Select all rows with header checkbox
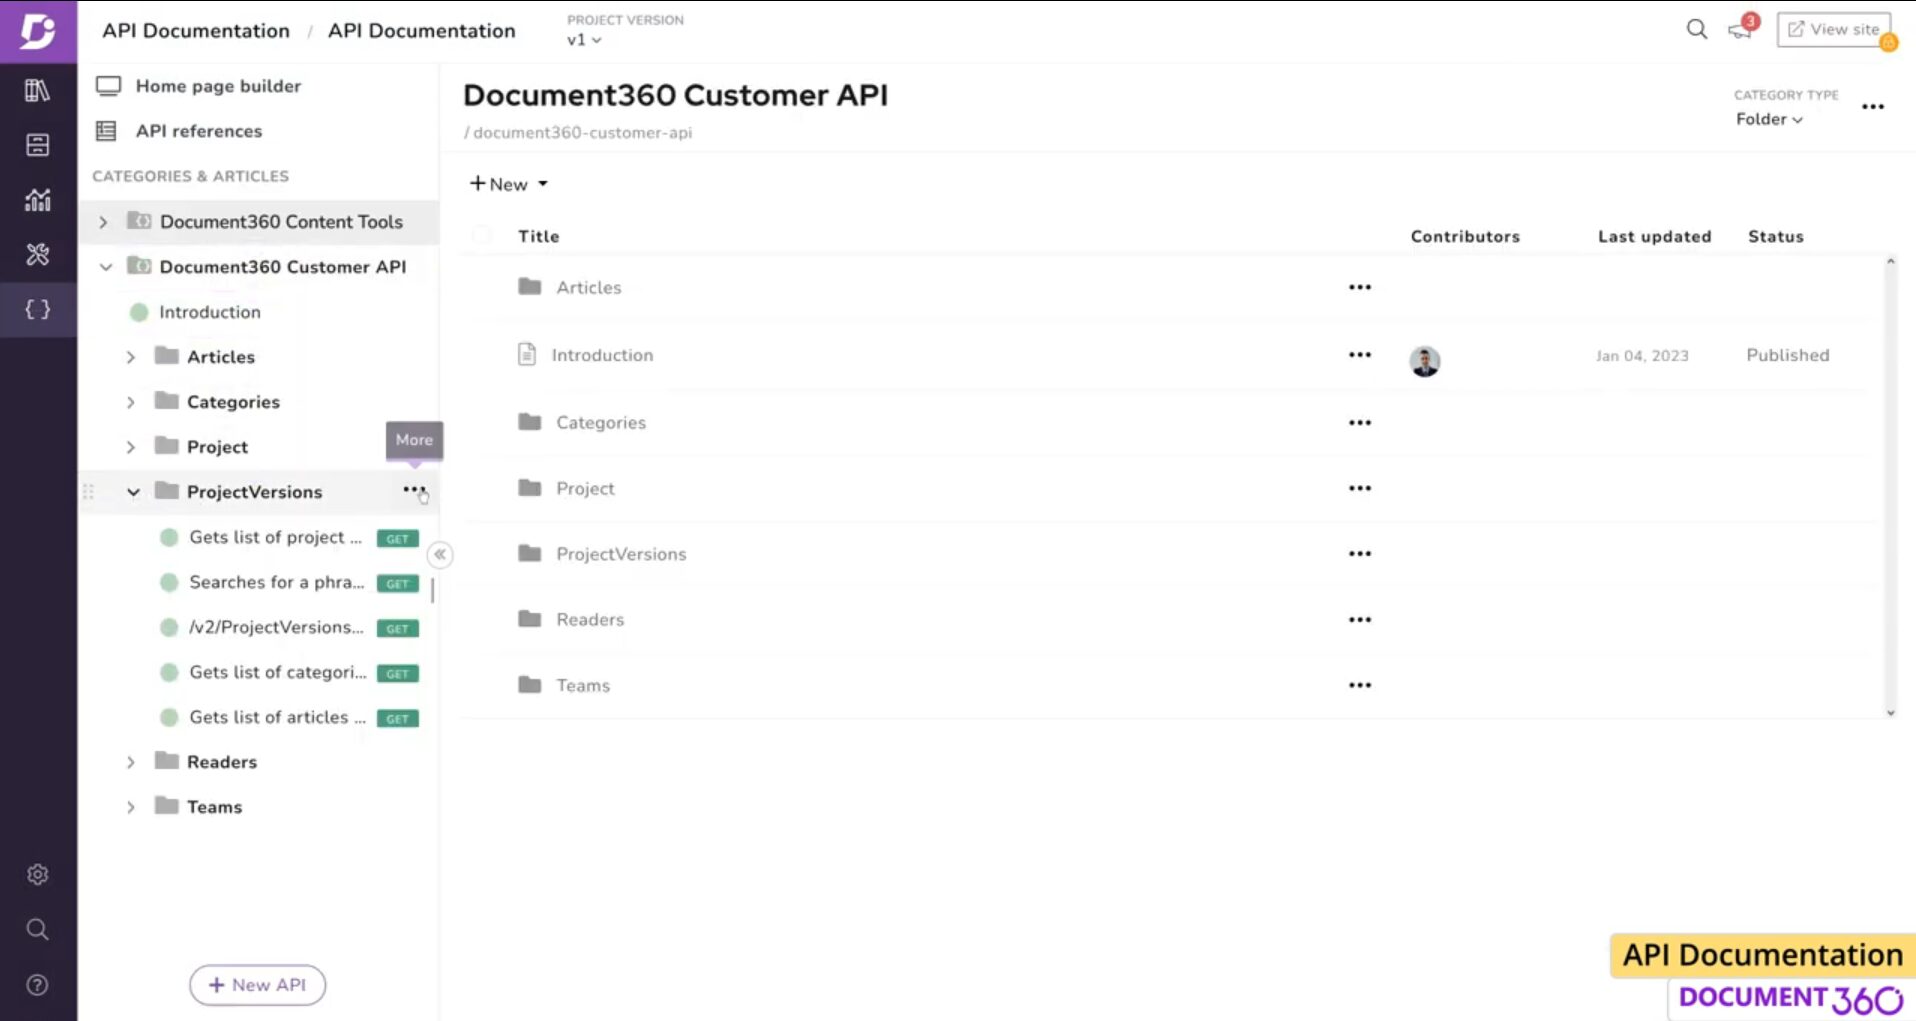Screen dimensions: 1916x1021 pyautogui.click(x=482, y=236)
